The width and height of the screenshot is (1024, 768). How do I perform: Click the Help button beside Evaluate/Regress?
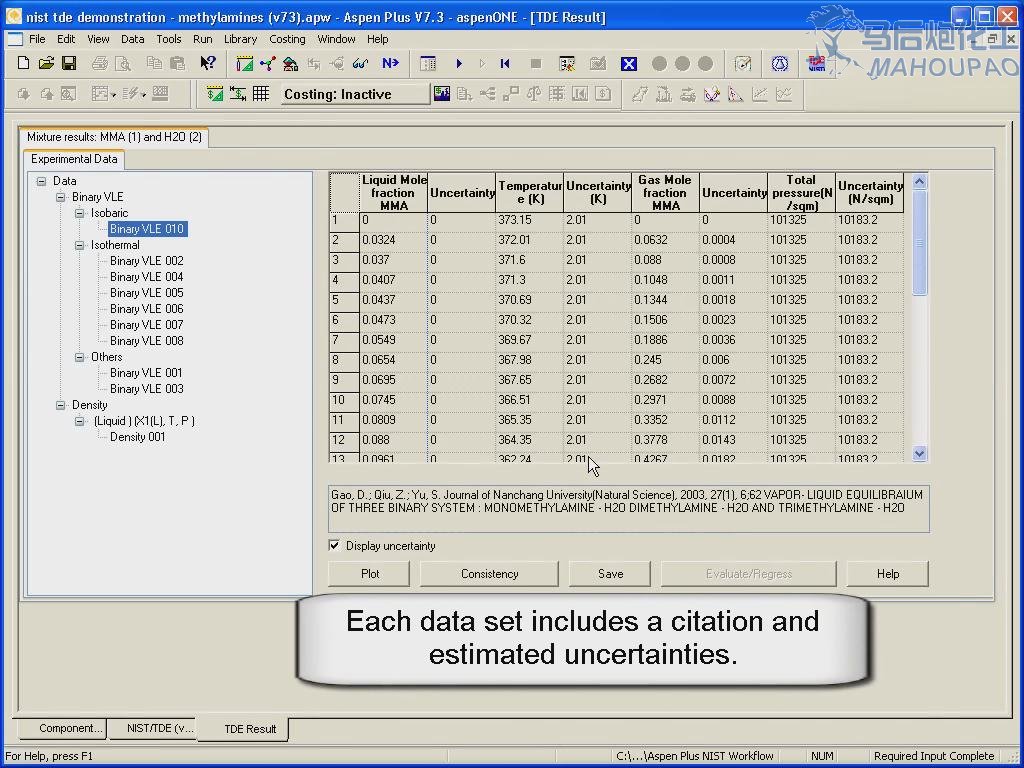coord(888,573)
